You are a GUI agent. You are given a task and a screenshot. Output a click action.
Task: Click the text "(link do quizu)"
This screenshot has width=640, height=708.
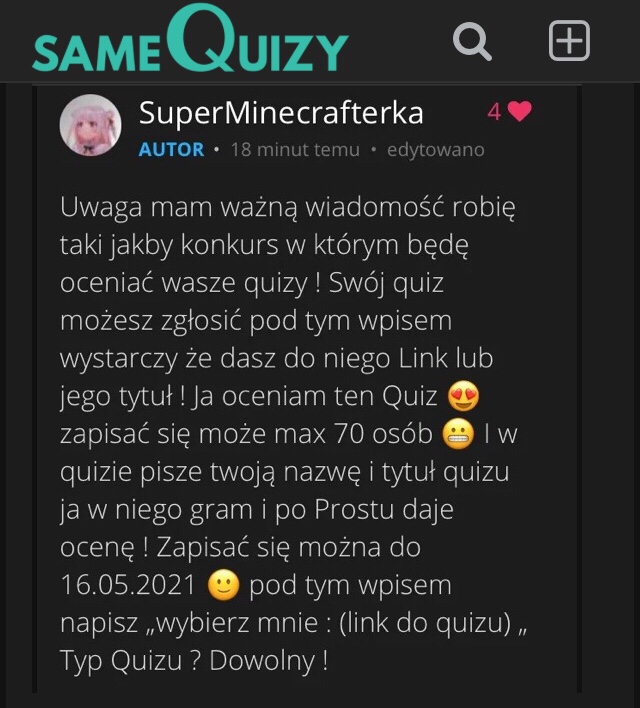tap(425, 623)
